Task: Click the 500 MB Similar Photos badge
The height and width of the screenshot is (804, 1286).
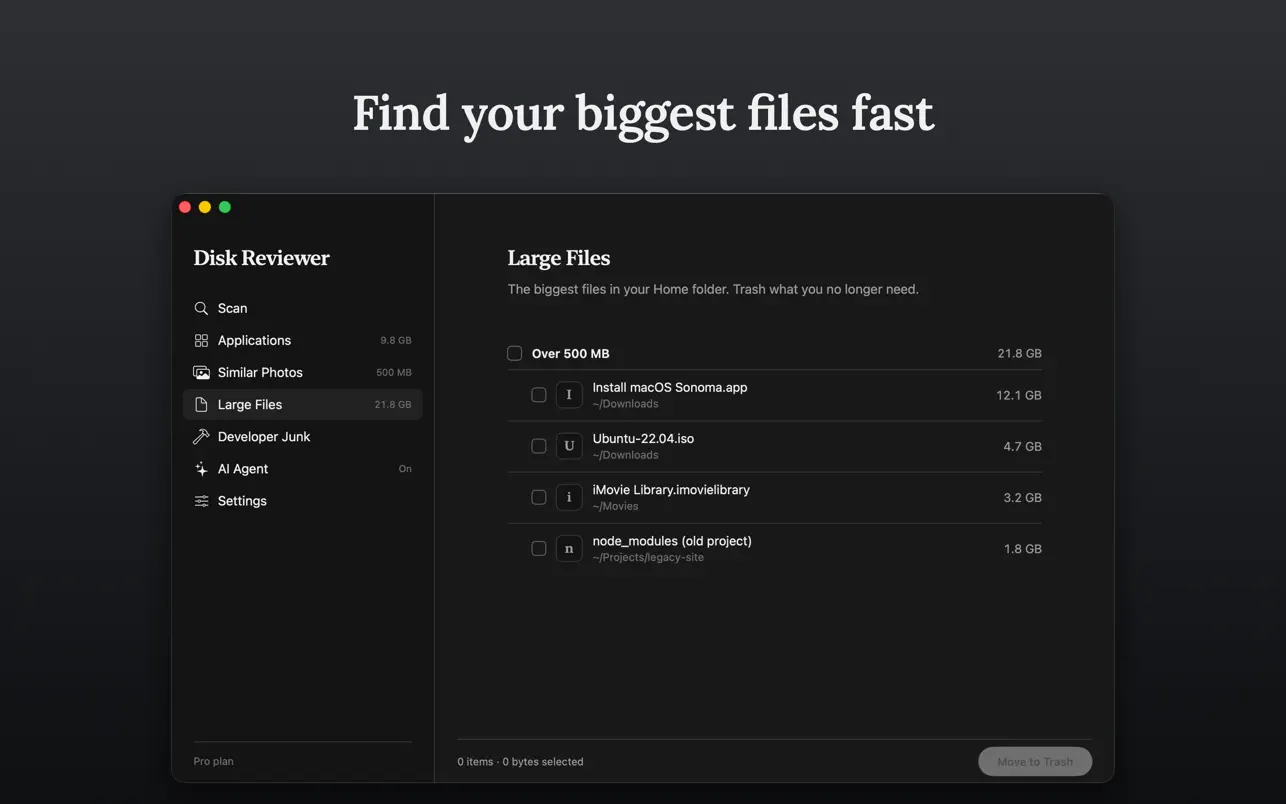Action: [393, 372]
